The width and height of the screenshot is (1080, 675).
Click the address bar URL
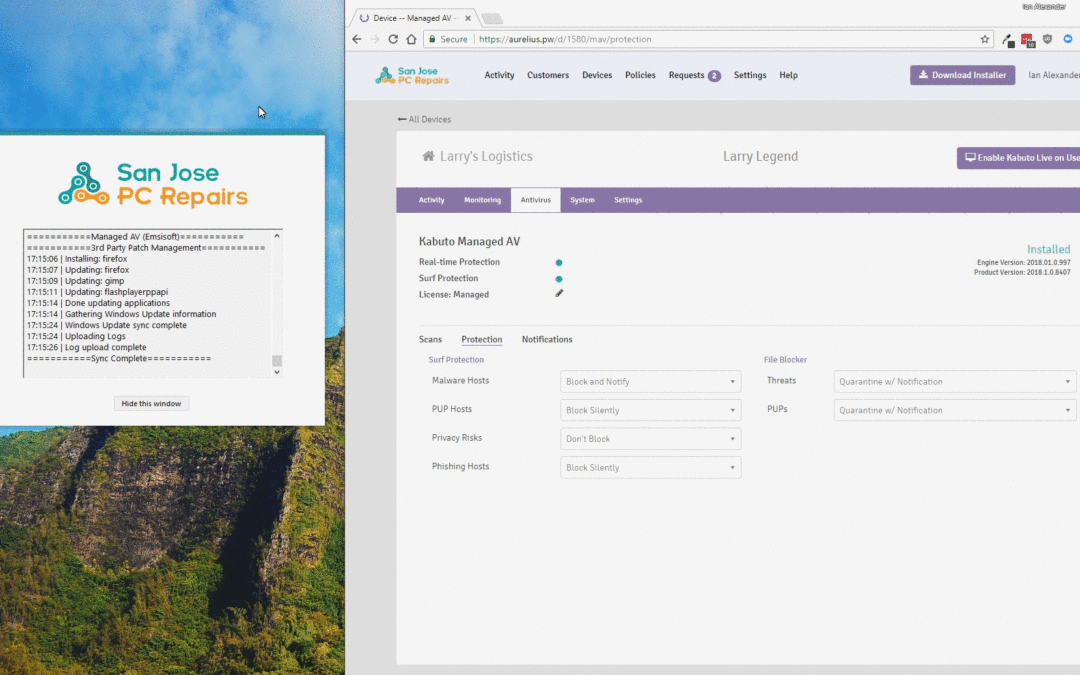coord(565,39)
